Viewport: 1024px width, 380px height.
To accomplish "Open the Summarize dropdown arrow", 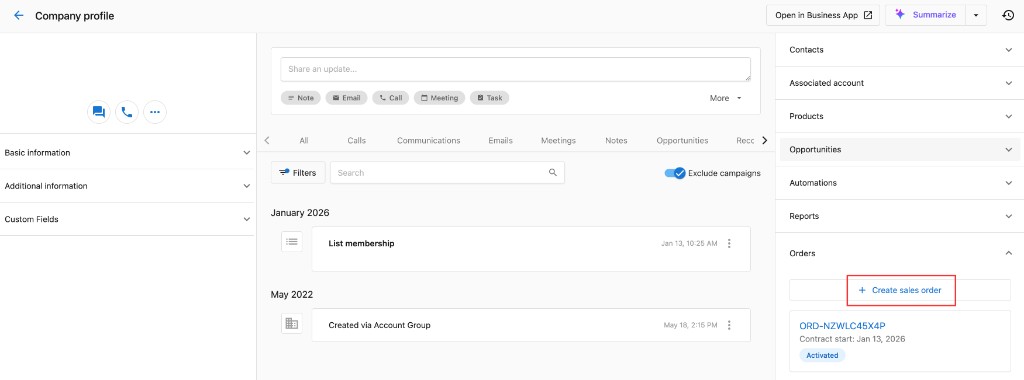I will click(x=975, y=15).
